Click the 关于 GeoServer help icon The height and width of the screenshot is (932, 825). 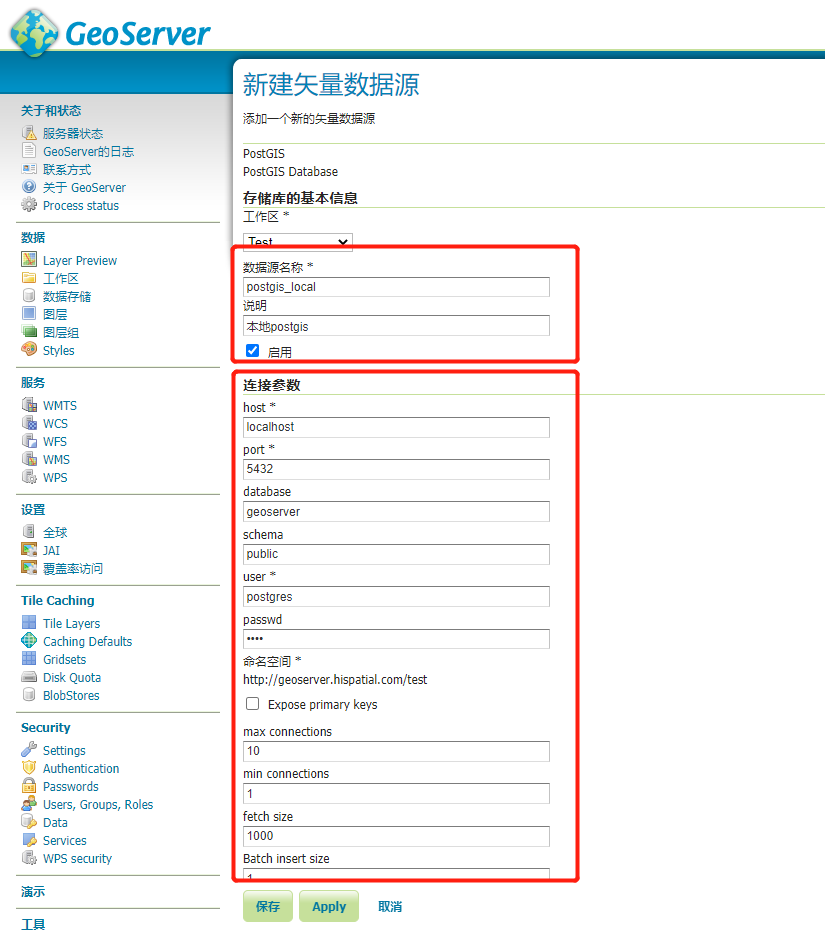pyautogui.click(x=29, y=186)
